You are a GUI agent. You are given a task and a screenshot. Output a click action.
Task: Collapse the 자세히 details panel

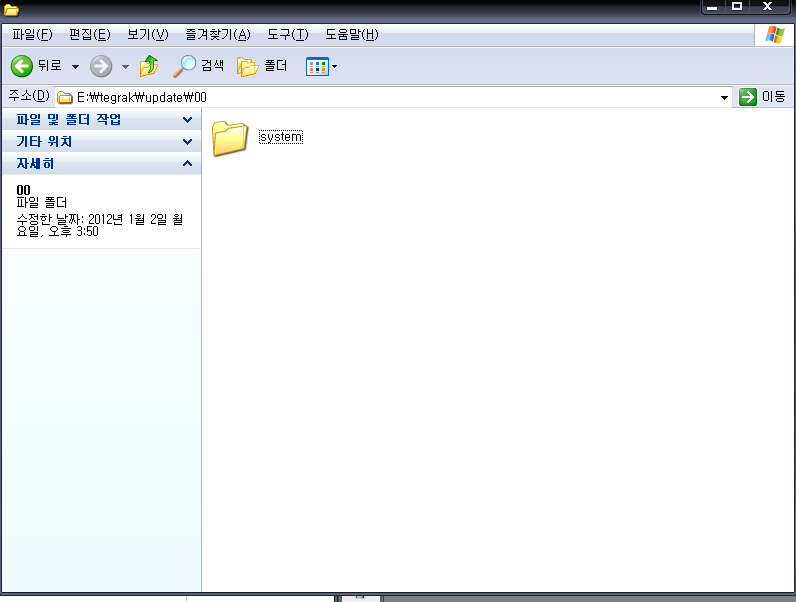point(187,164)
